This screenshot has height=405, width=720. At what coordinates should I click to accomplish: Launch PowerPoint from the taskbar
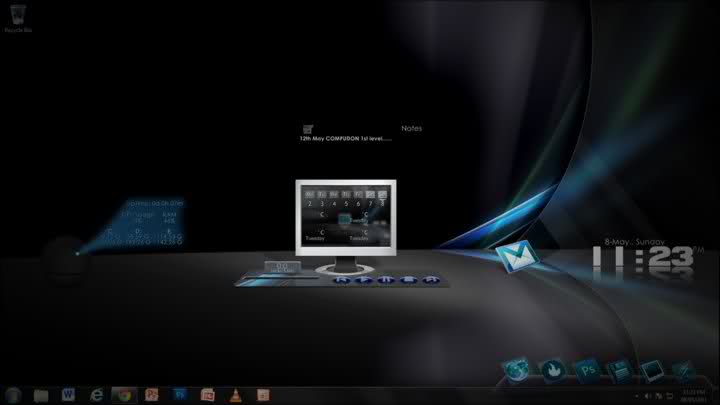tap(208, 395)
